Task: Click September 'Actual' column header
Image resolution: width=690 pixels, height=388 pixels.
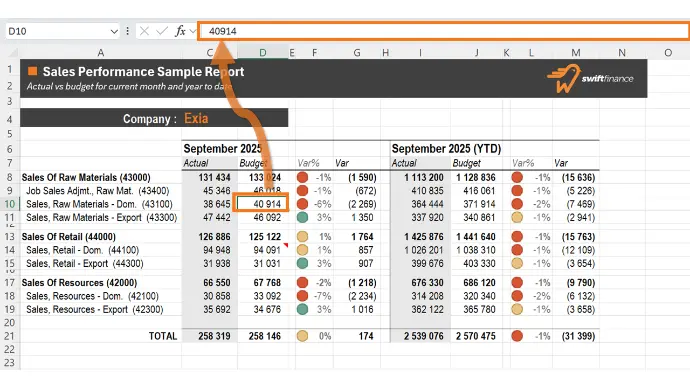Action: [x=195, y=163]
